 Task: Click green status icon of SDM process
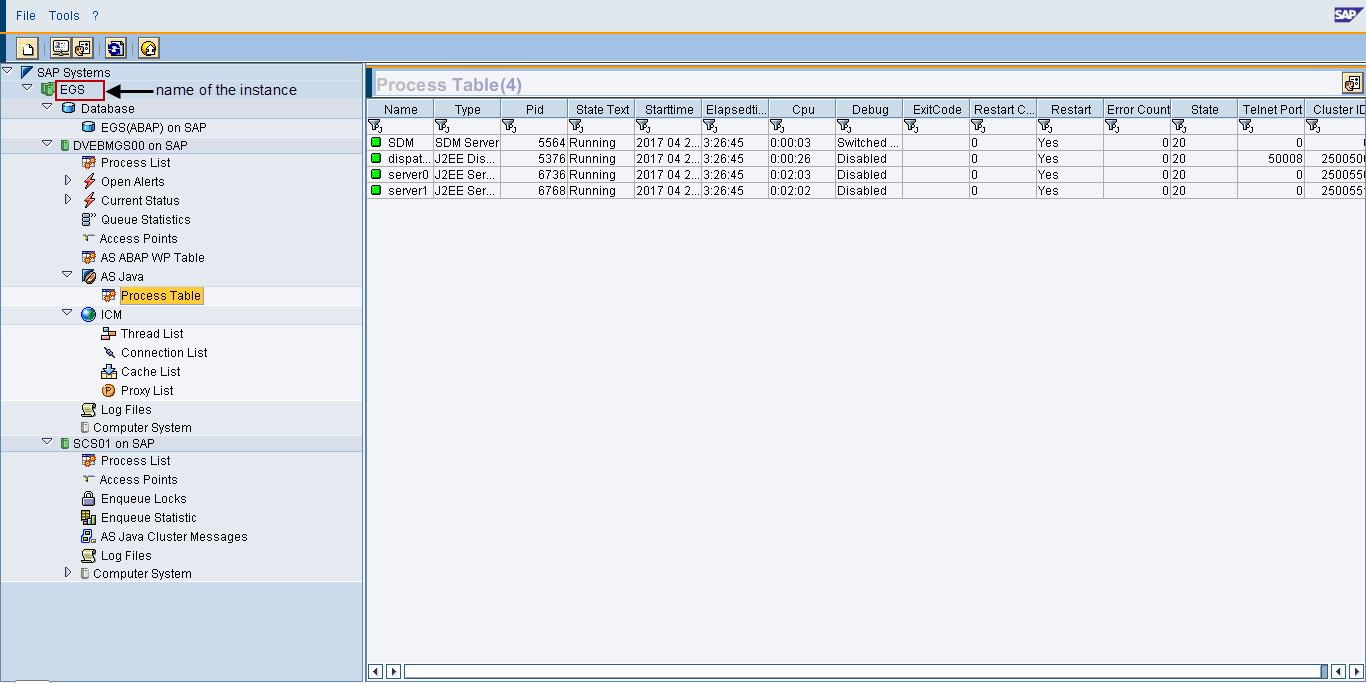click(376, 143)
